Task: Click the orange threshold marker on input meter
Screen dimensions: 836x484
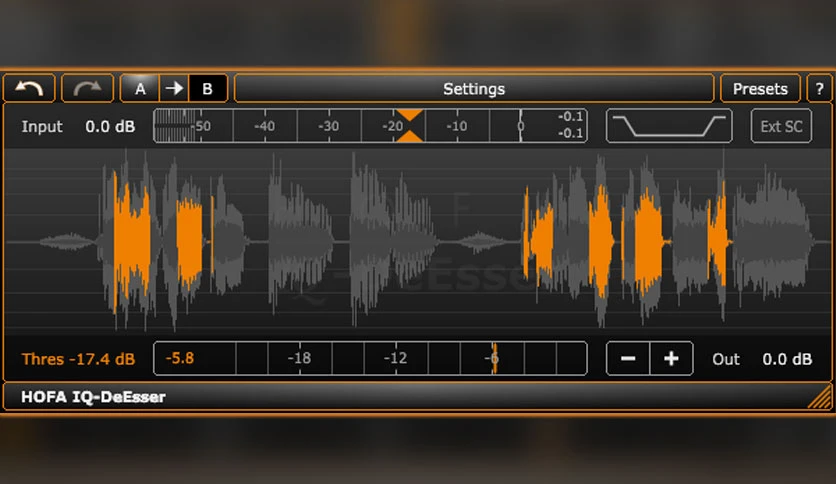Action: pyautogui.click(x=409, y=126)
